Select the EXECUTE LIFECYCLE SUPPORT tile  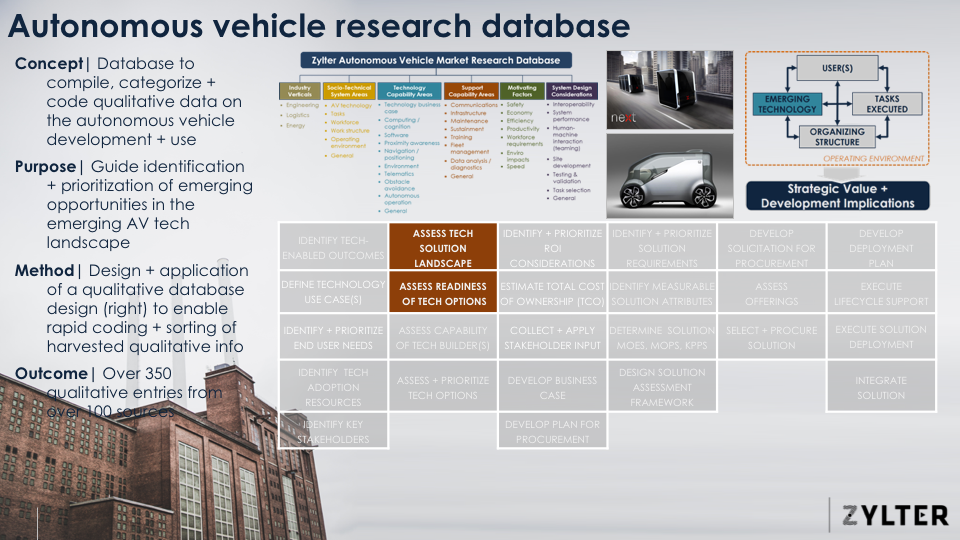coord(881,292)
